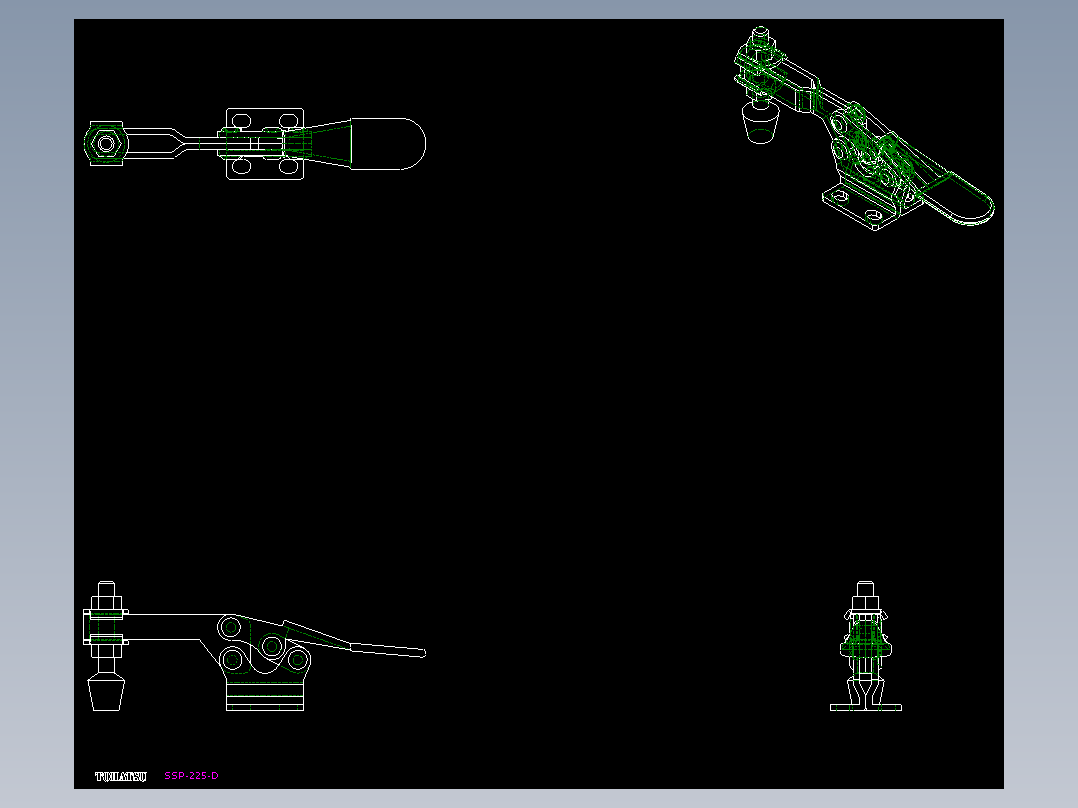The width and height of the screenshot is (1078, 808).
Task: Select the front-view drawing of the clamp
Action: coord(866,646)
